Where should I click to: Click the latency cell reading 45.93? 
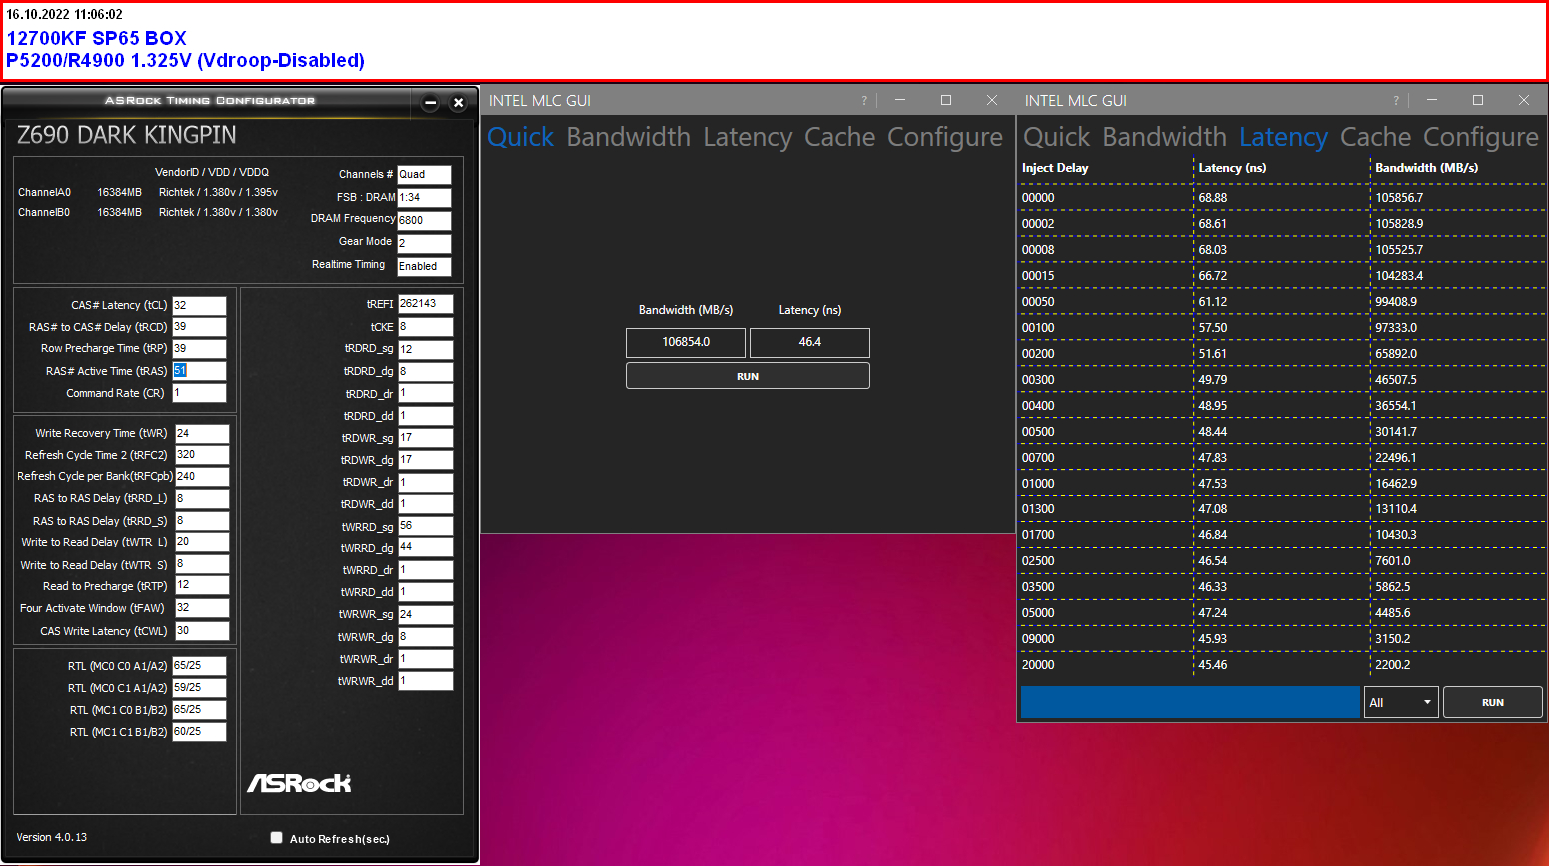tap(1213, 639)
